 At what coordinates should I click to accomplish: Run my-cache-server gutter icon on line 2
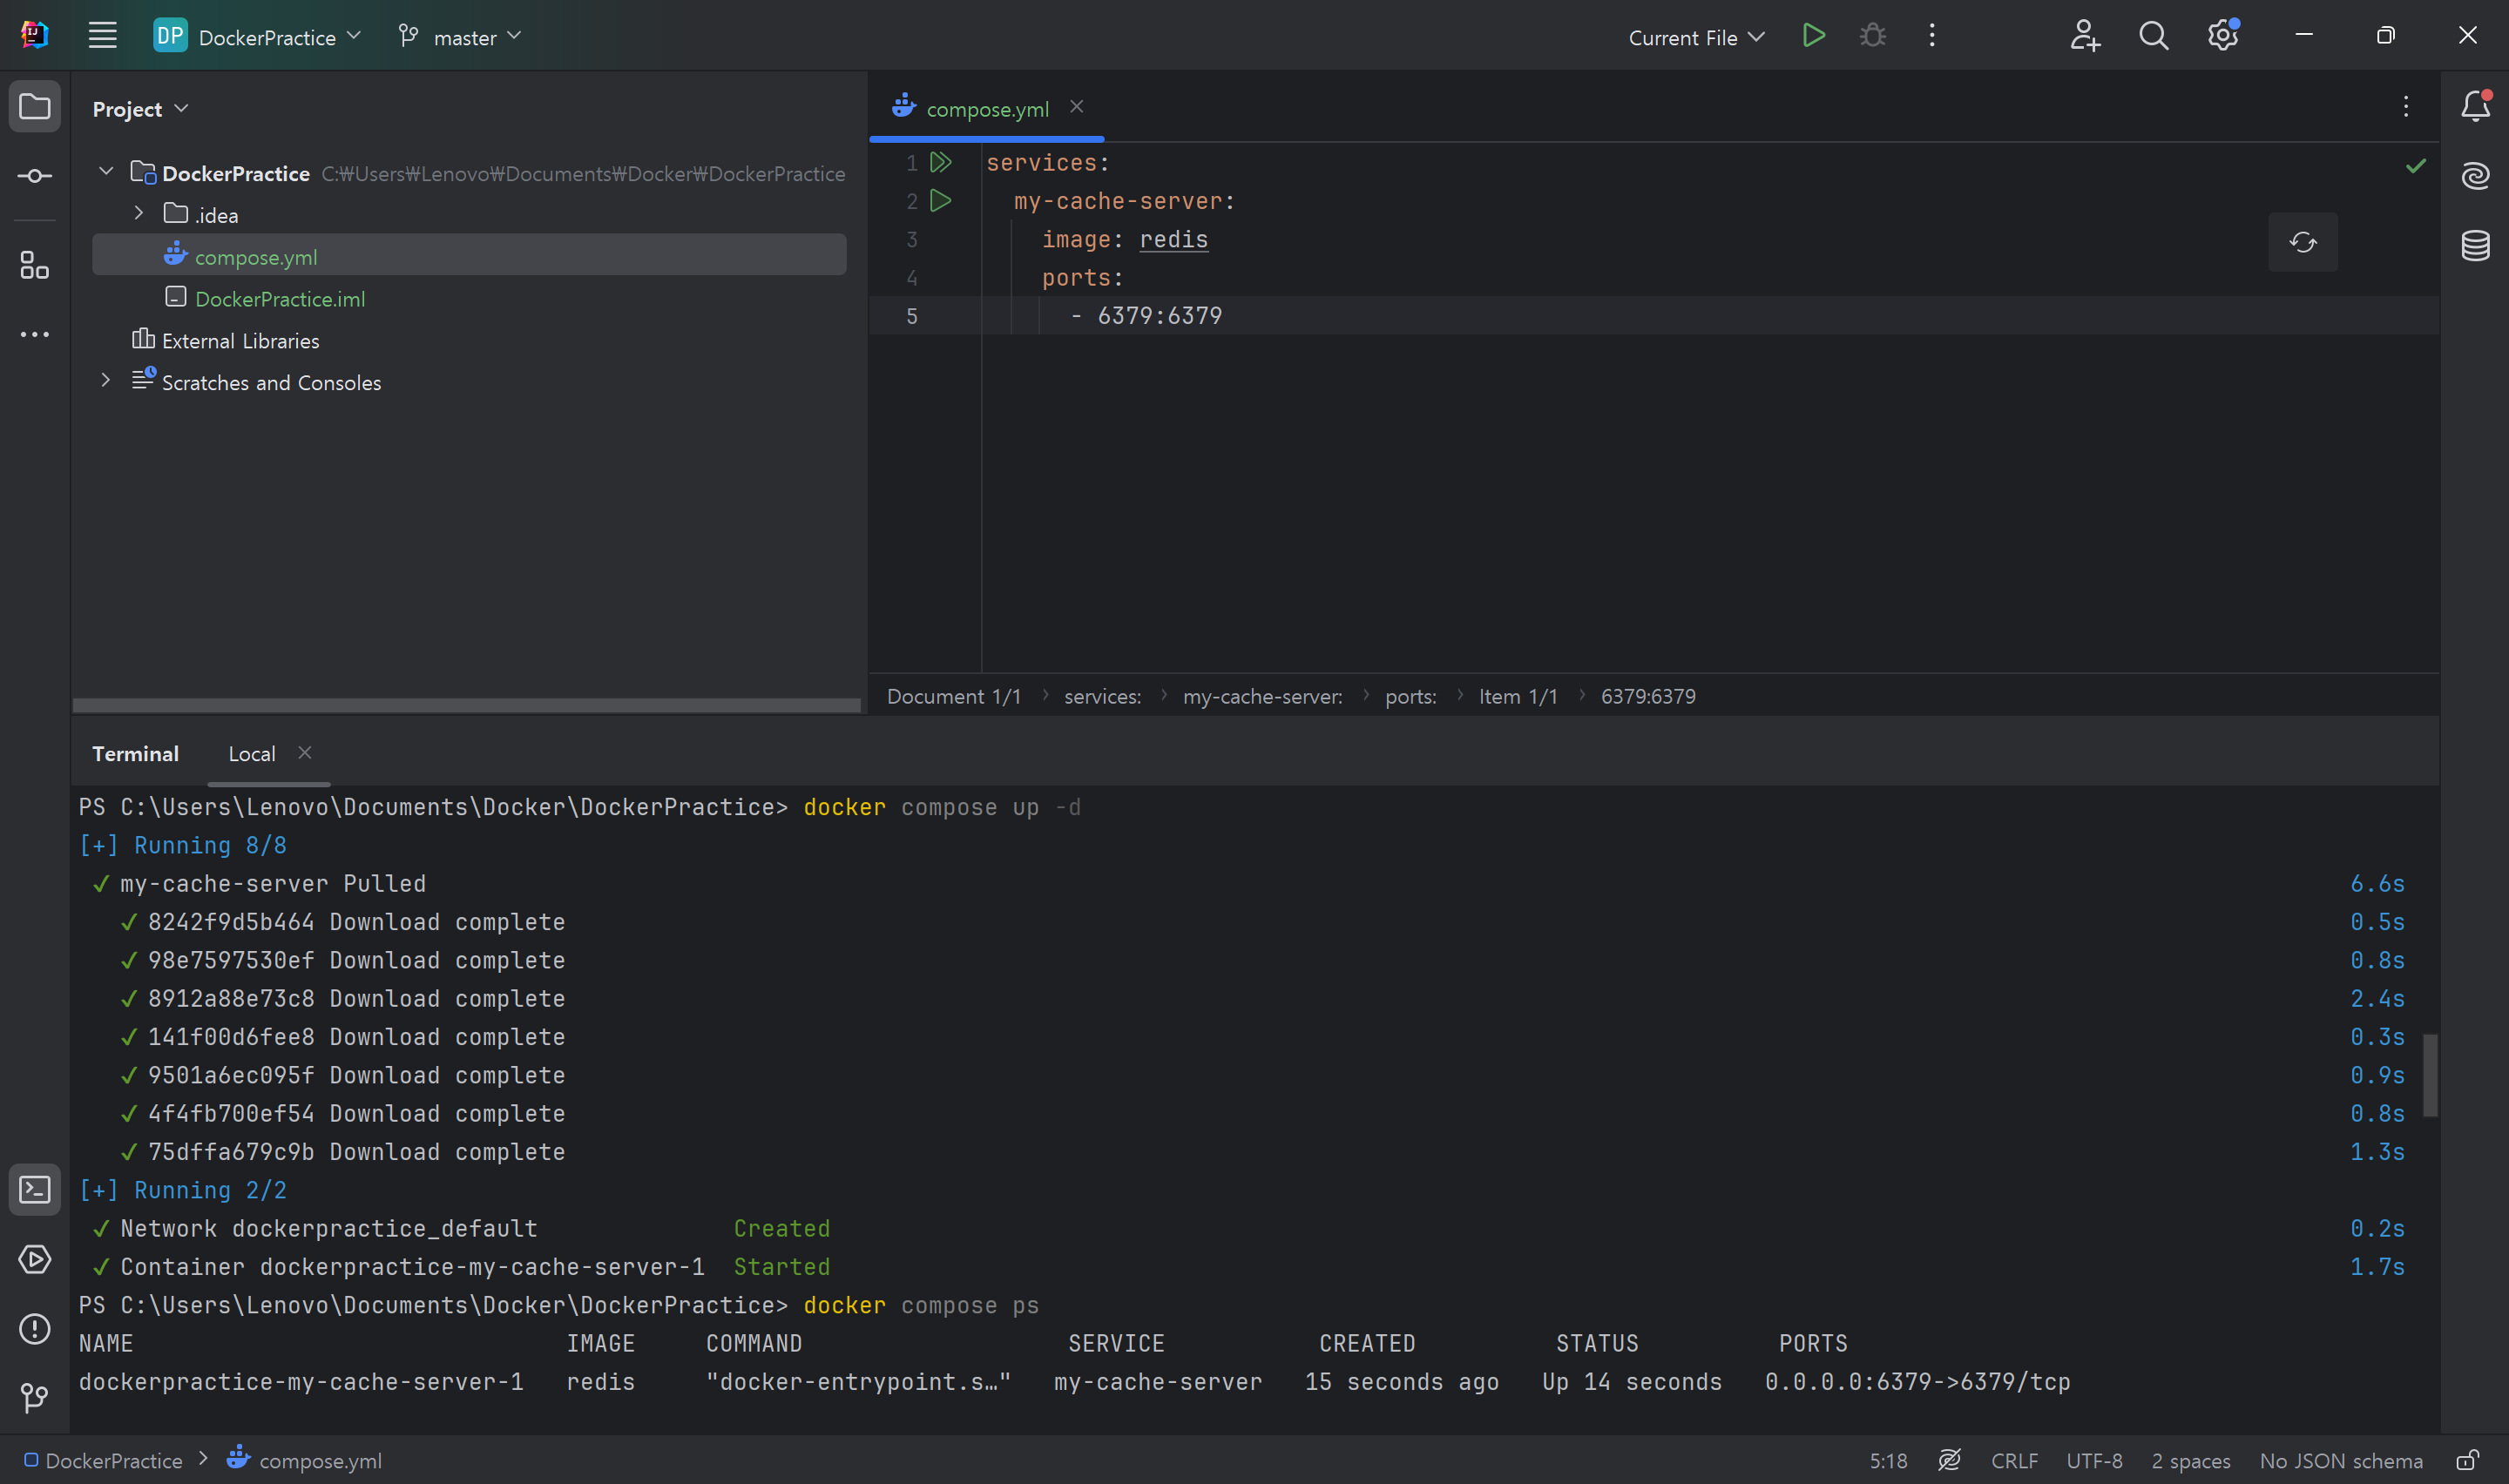coord(941,201)
